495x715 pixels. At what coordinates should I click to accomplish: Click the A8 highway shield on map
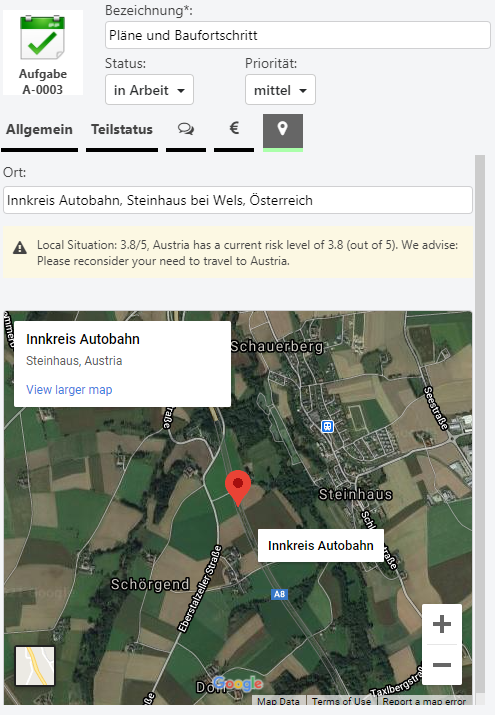coord(279,594)
